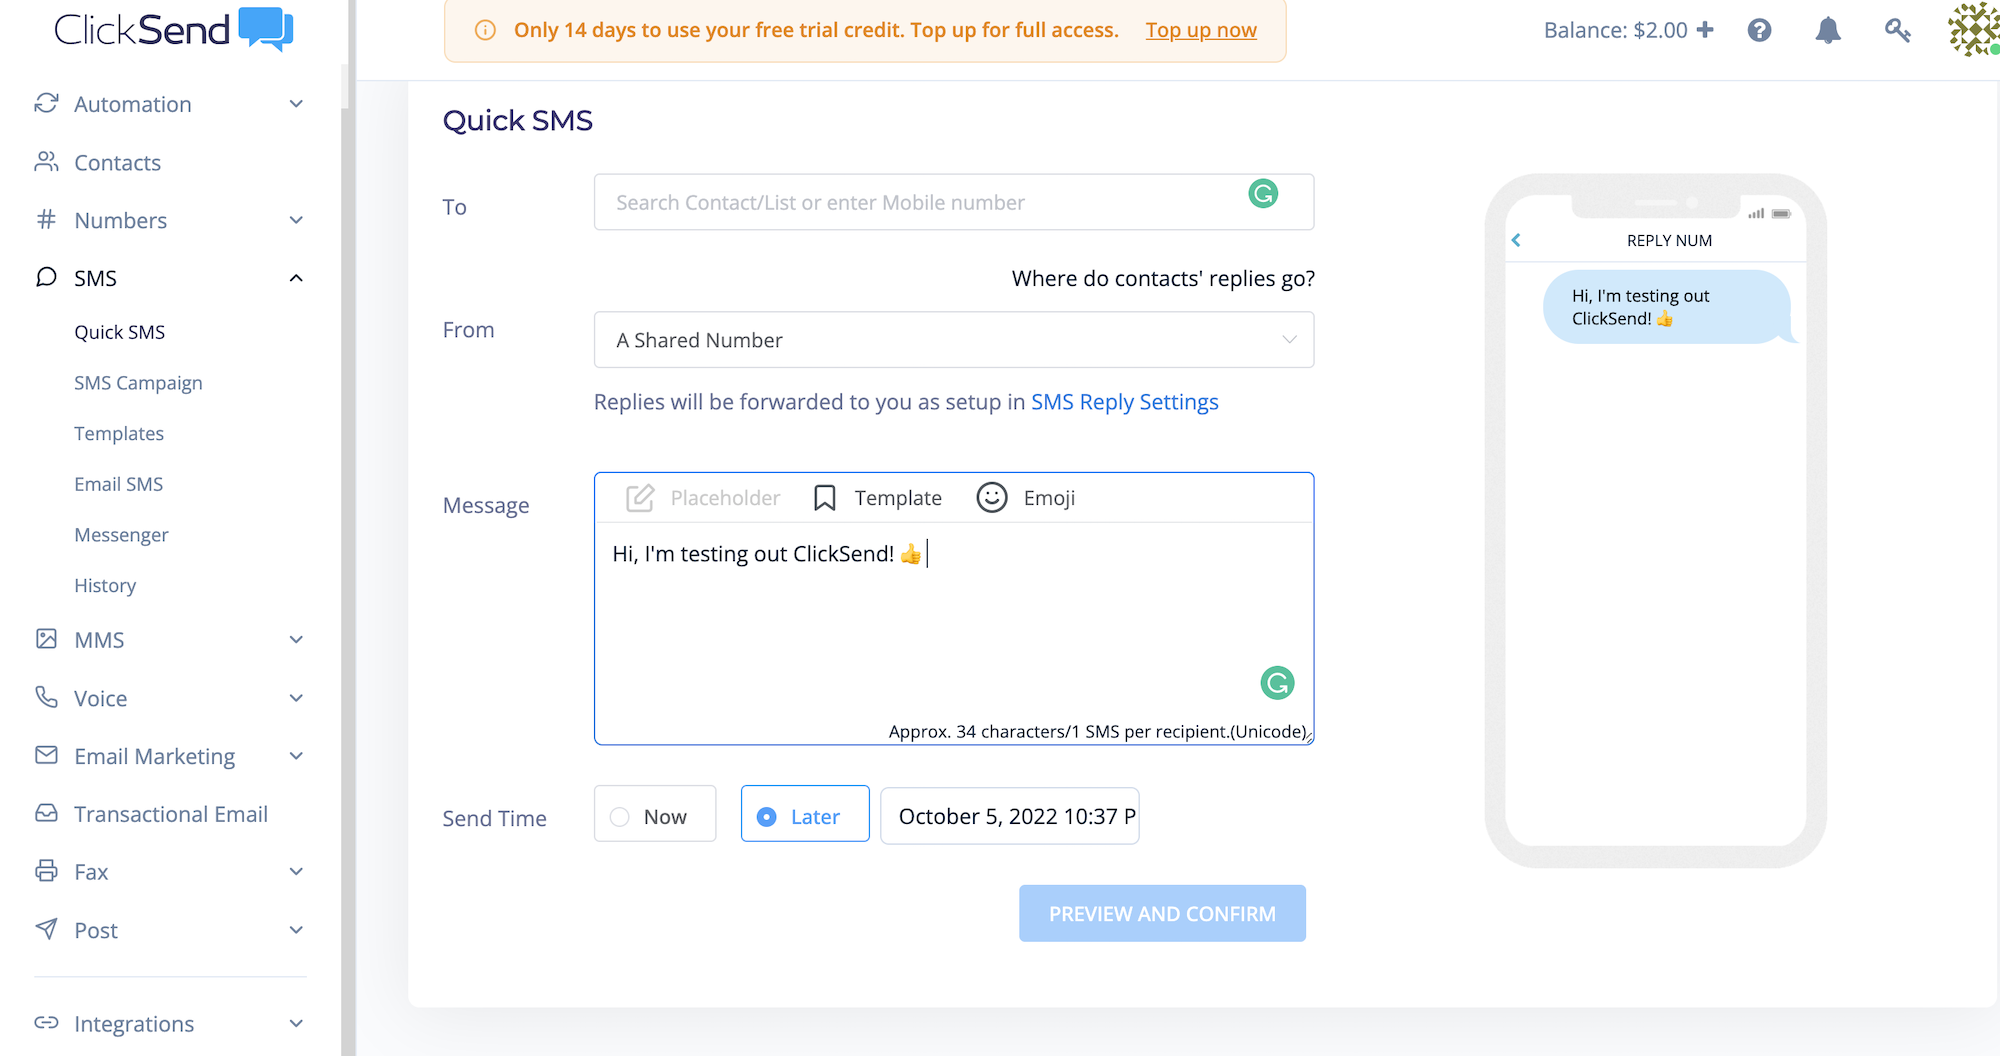
Task: Click the info icon in the trial banner
Action: tap(485, 30)
